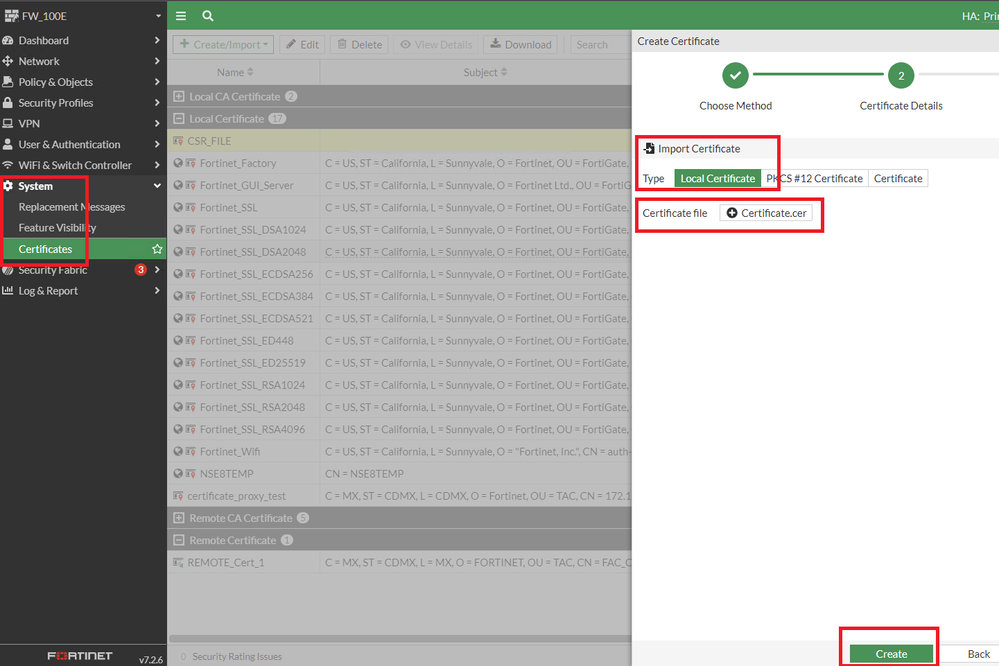
Task: Expand the Security Fabric chevron
Action: coord(157,270)
